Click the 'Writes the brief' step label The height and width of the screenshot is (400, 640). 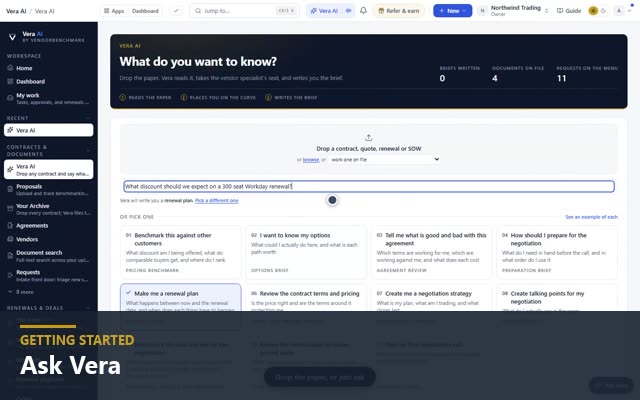coord(295,98)
